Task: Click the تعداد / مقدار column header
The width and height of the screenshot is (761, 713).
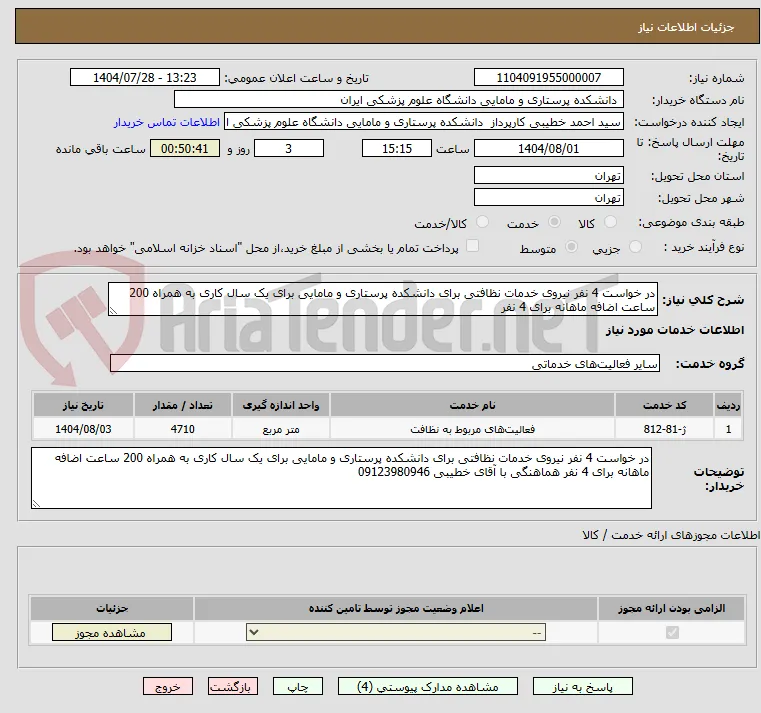Action: coord(182,405)
